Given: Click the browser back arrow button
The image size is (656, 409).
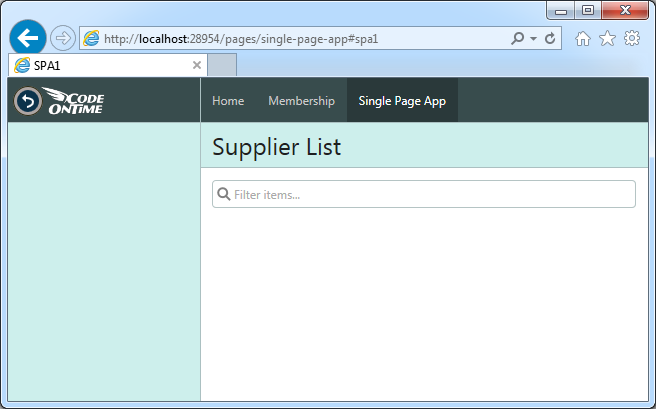Looking at the screenshot, I should 28,38.
